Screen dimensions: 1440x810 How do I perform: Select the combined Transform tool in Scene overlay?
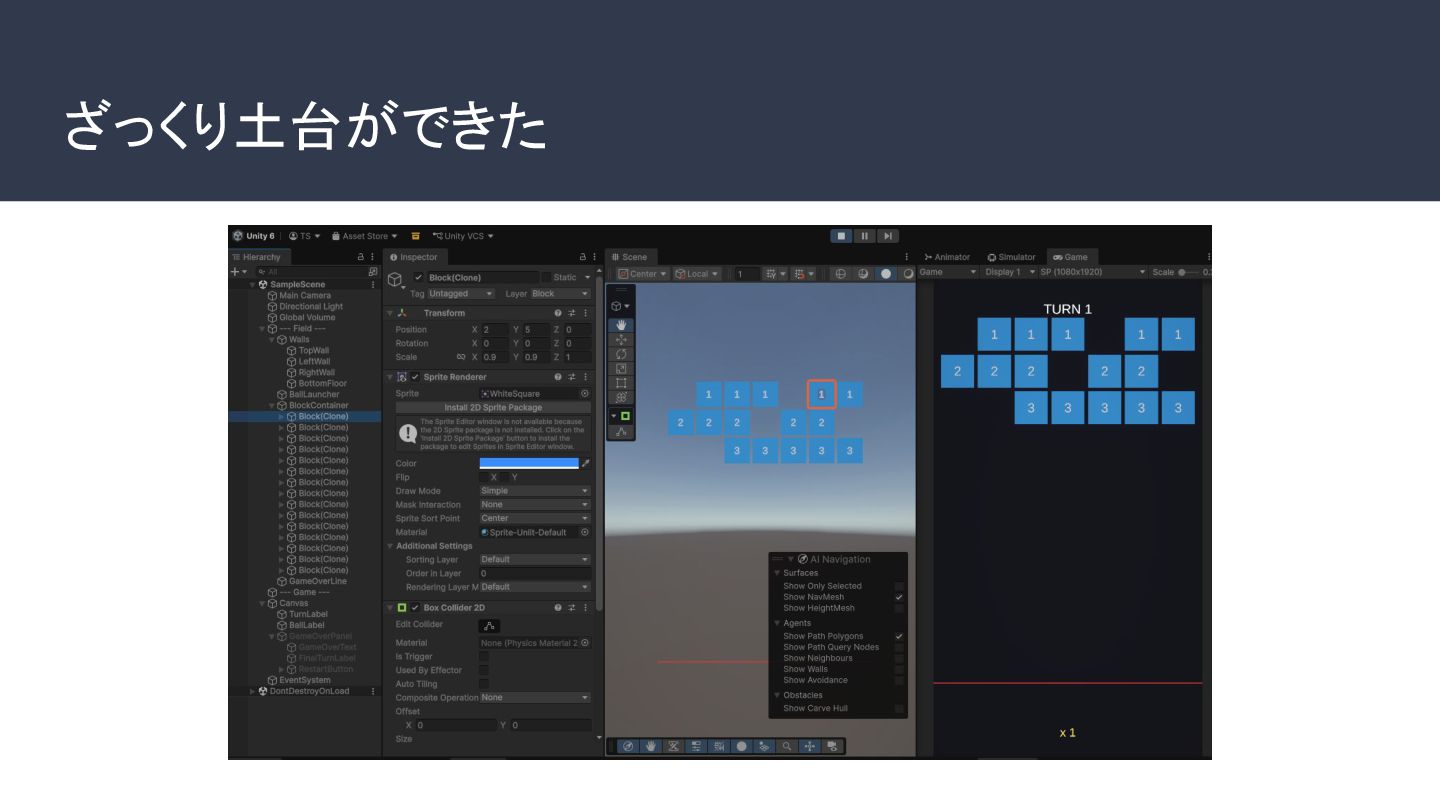[621, 397]
